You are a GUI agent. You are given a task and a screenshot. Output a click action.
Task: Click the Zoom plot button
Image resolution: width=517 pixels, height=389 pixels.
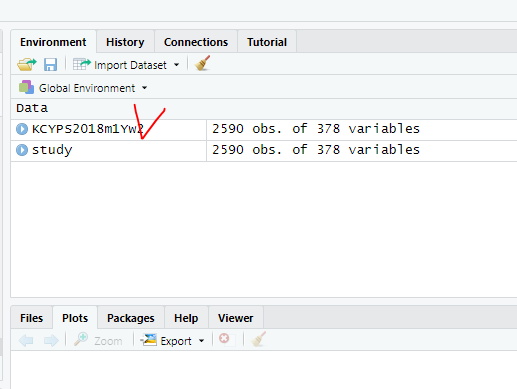(98, 340)
